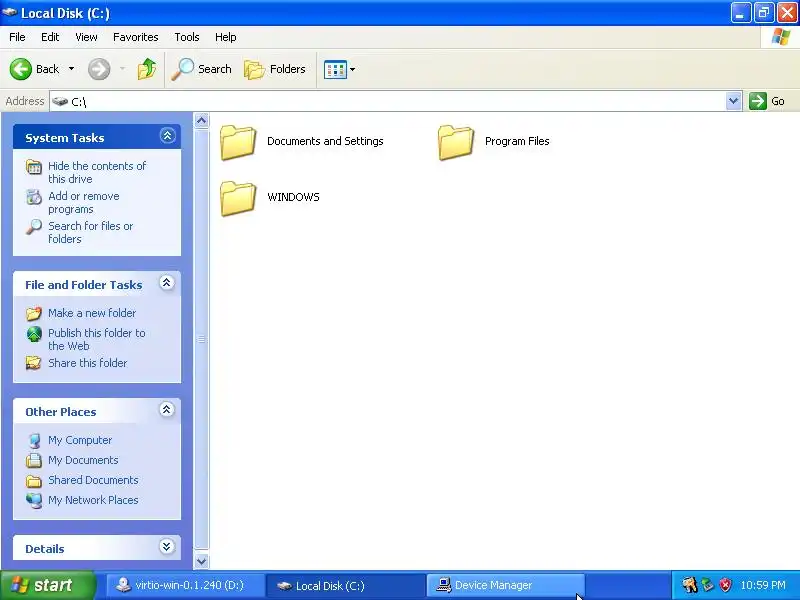Click the Program Files folder name
This screenshot has width=800, height=600.
517,141
